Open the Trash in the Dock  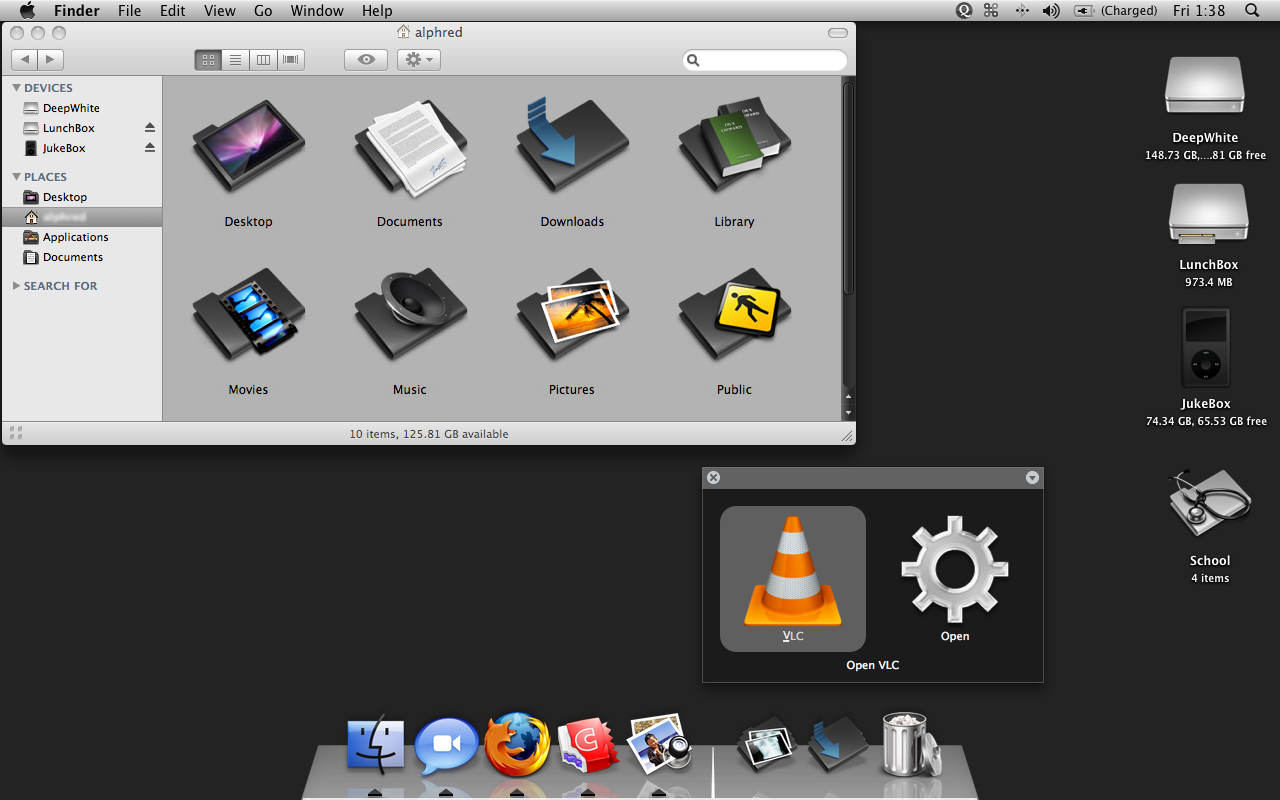point(910,744)
